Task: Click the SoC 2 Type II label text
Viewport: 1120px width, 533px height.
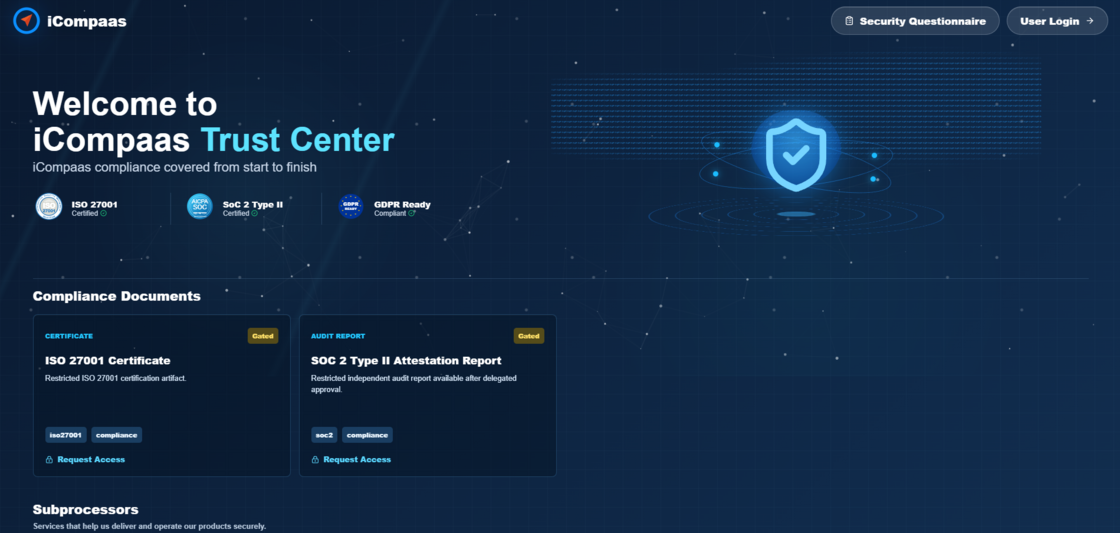Action: pos(253,204)
